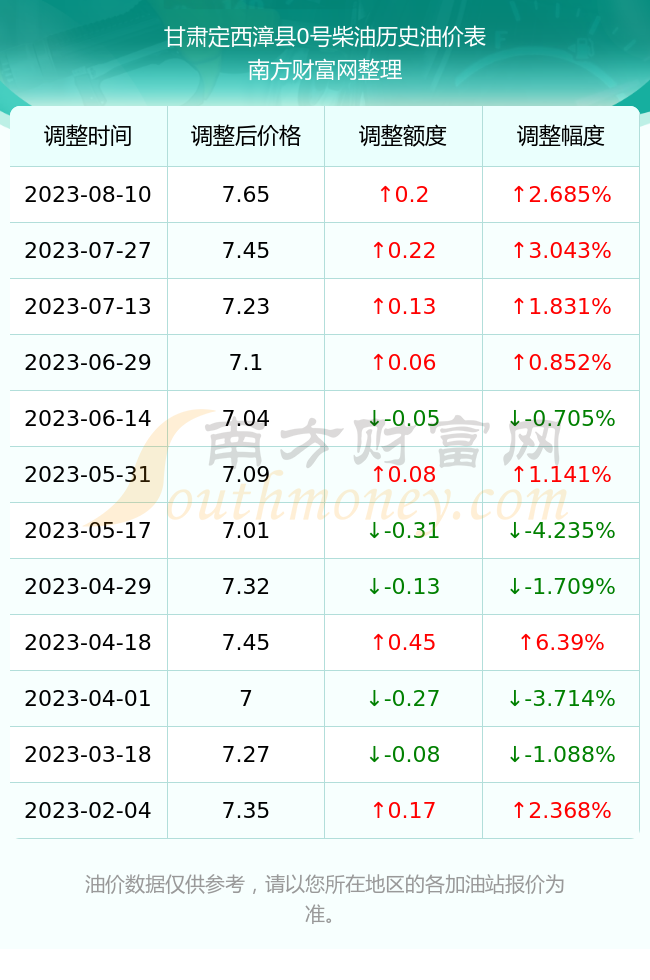Click the 2023-02-04 date cell
This screenshot has width=650, height=980.
tap(88, 811)
